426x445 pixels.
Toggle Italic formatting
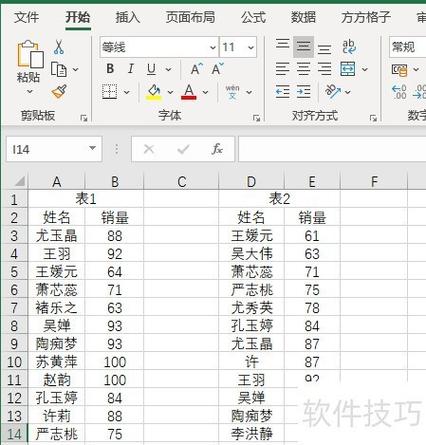point(130,69)
